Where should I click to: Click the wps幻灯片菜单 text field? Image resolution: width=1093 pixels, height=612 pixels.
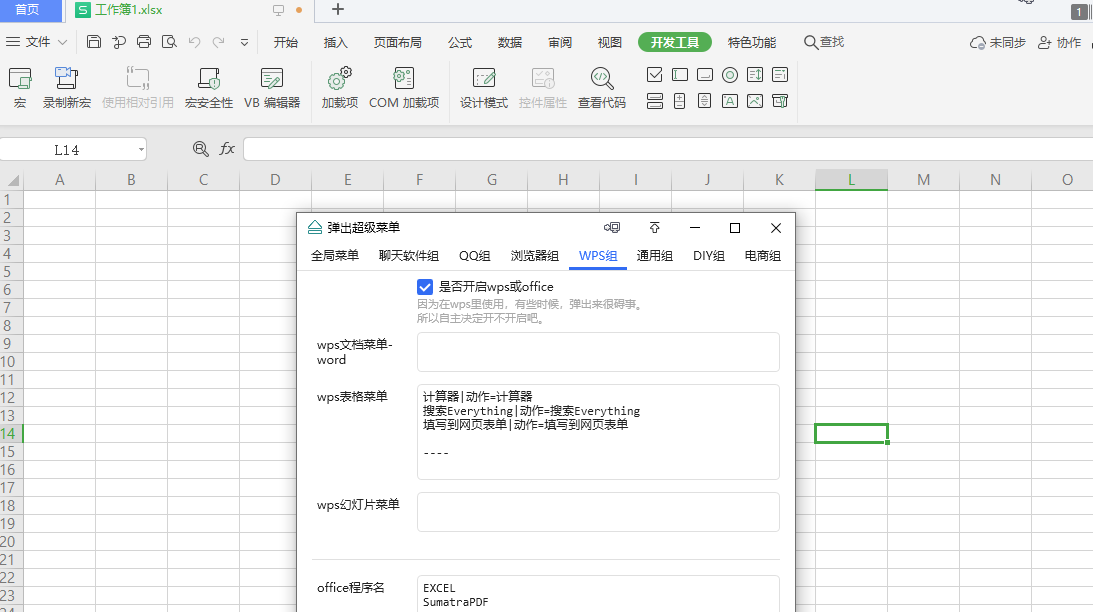point(598,512)
